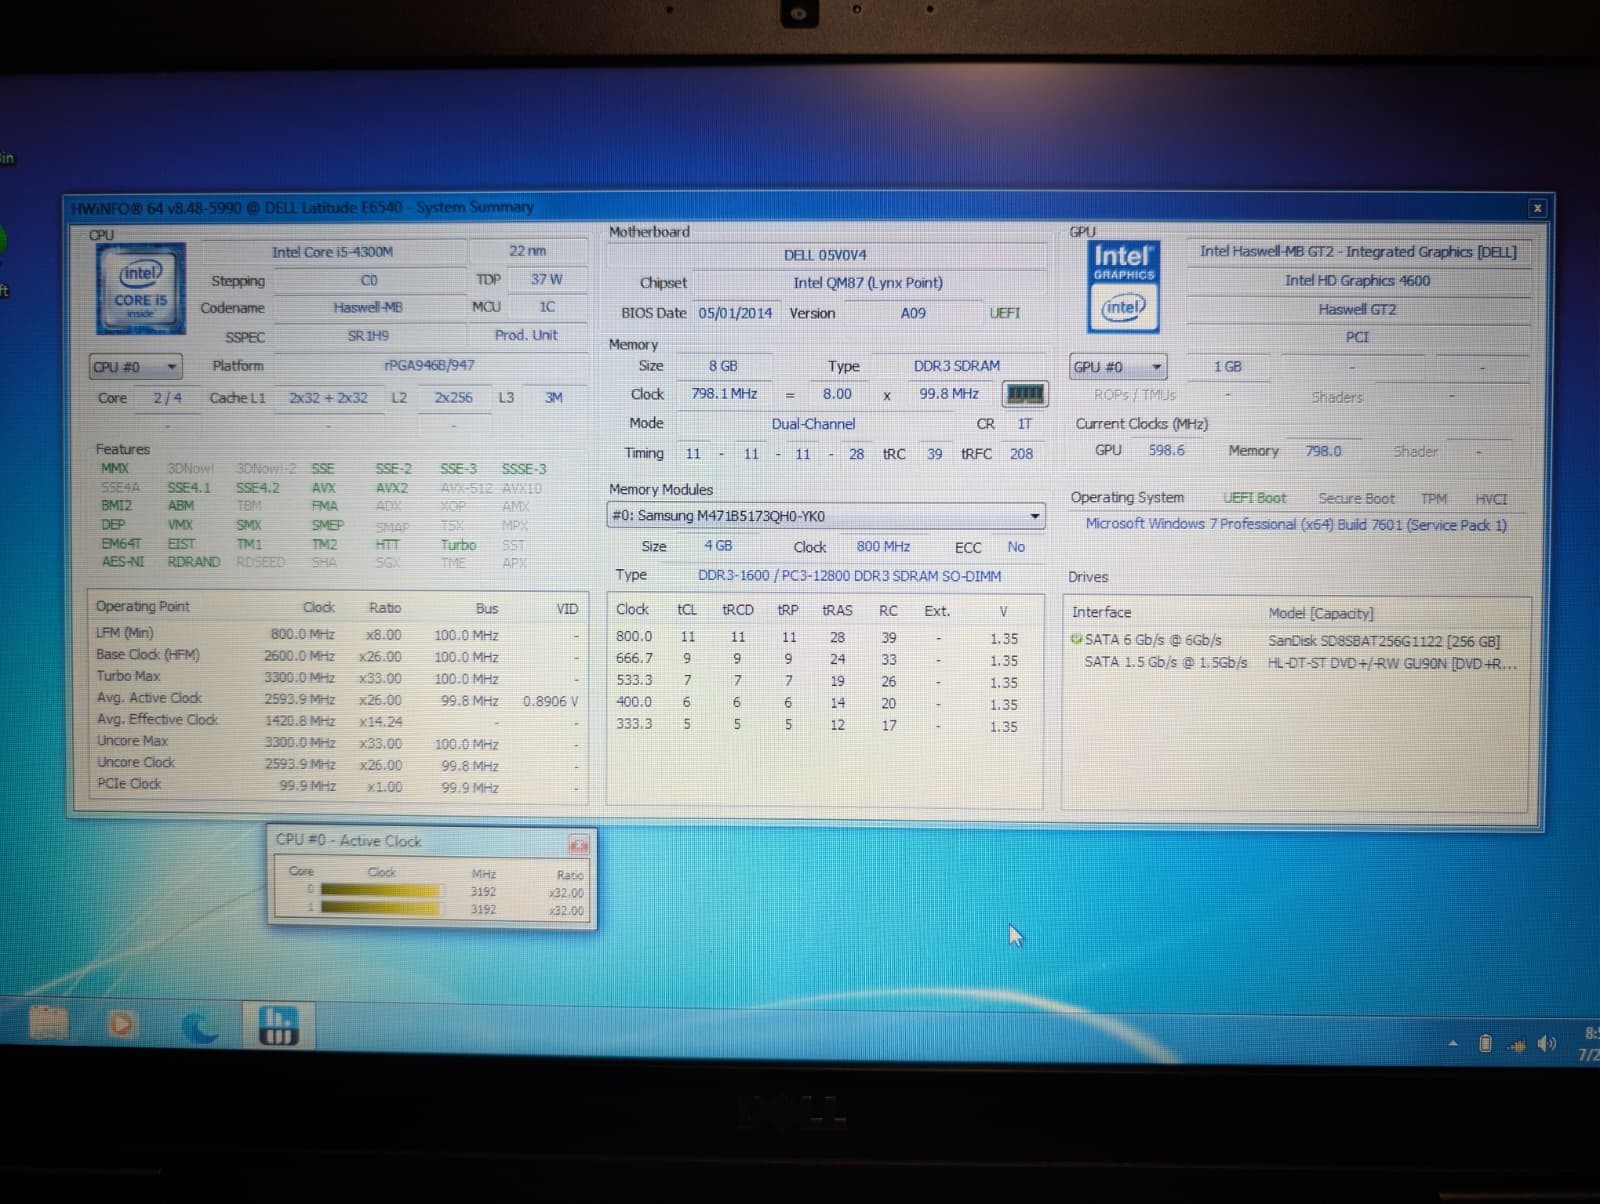Screen dimensions: 1600x1204
Task: Open the volume tray icon
Action: tap(1546, 1044)
